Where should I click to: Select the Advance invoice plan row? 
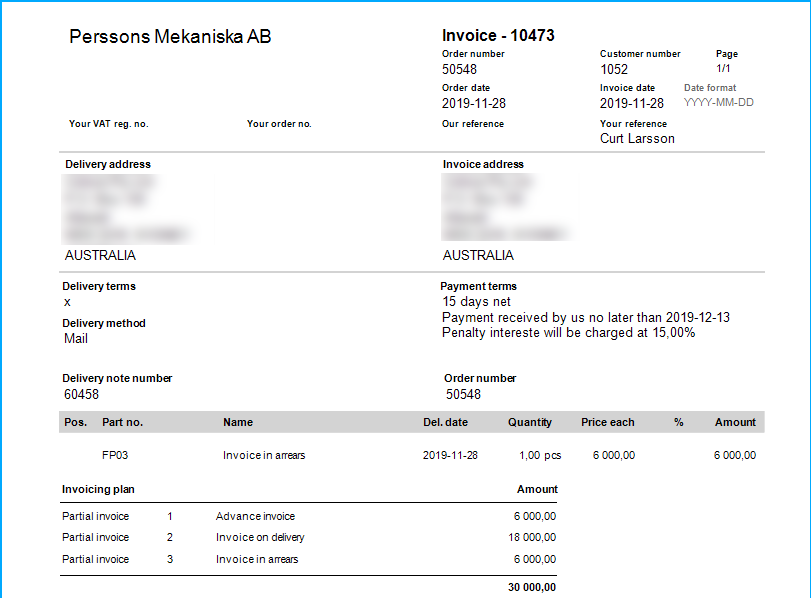[255, 516]
